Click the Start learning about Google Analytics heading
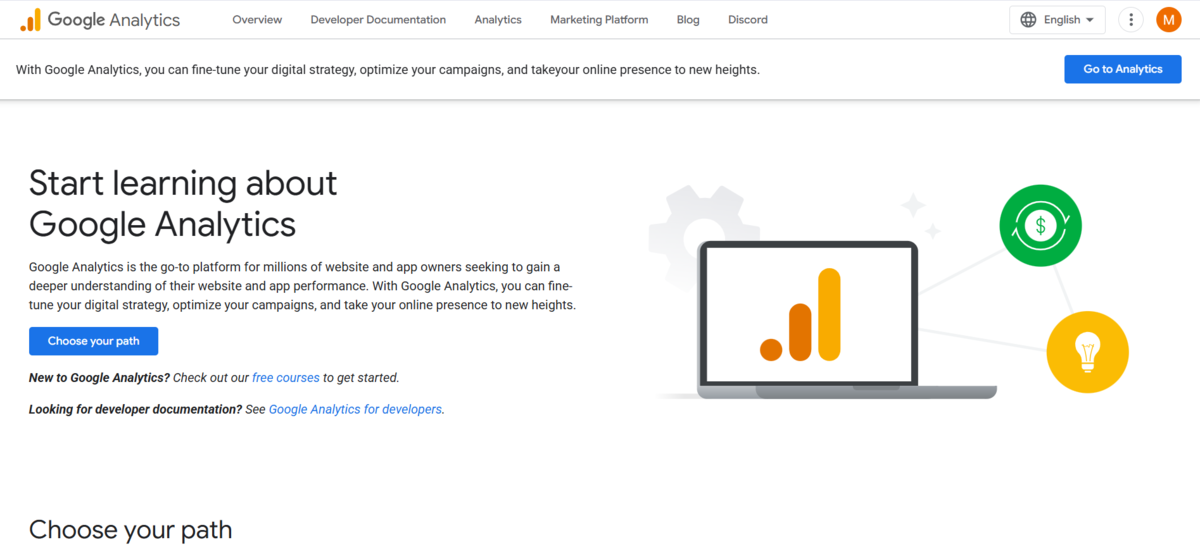Viewport: 1200px width, 554px height. [x=183, y=203]
